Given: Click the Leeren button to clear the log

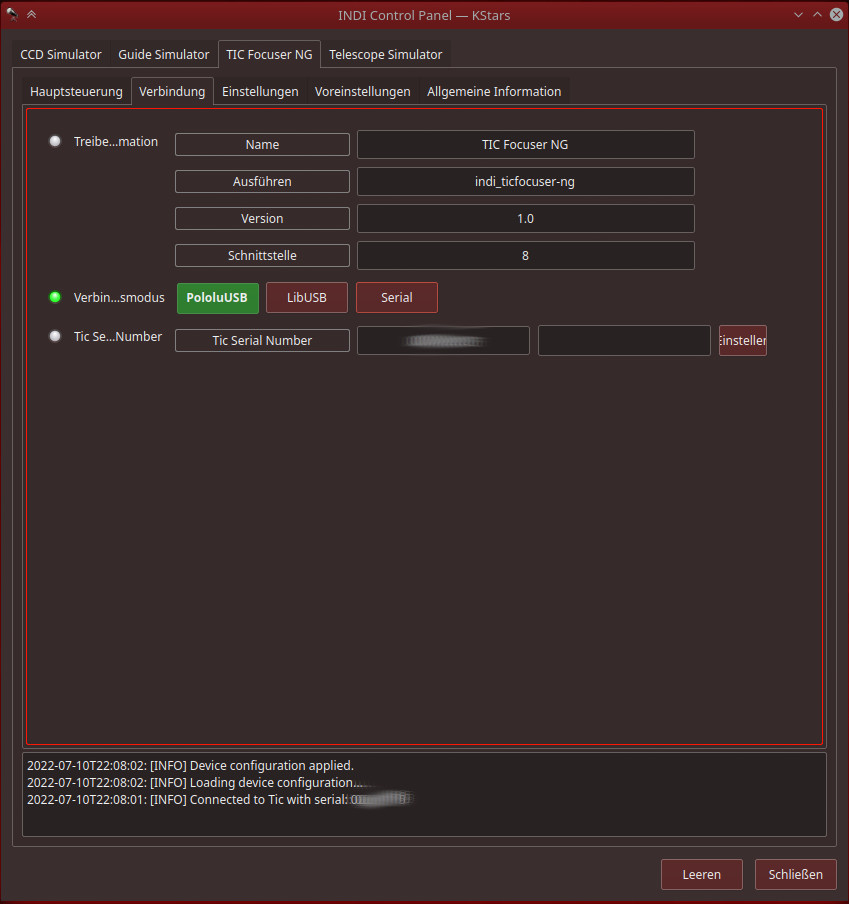Looking at the screenshot, I should click(701, 874).
